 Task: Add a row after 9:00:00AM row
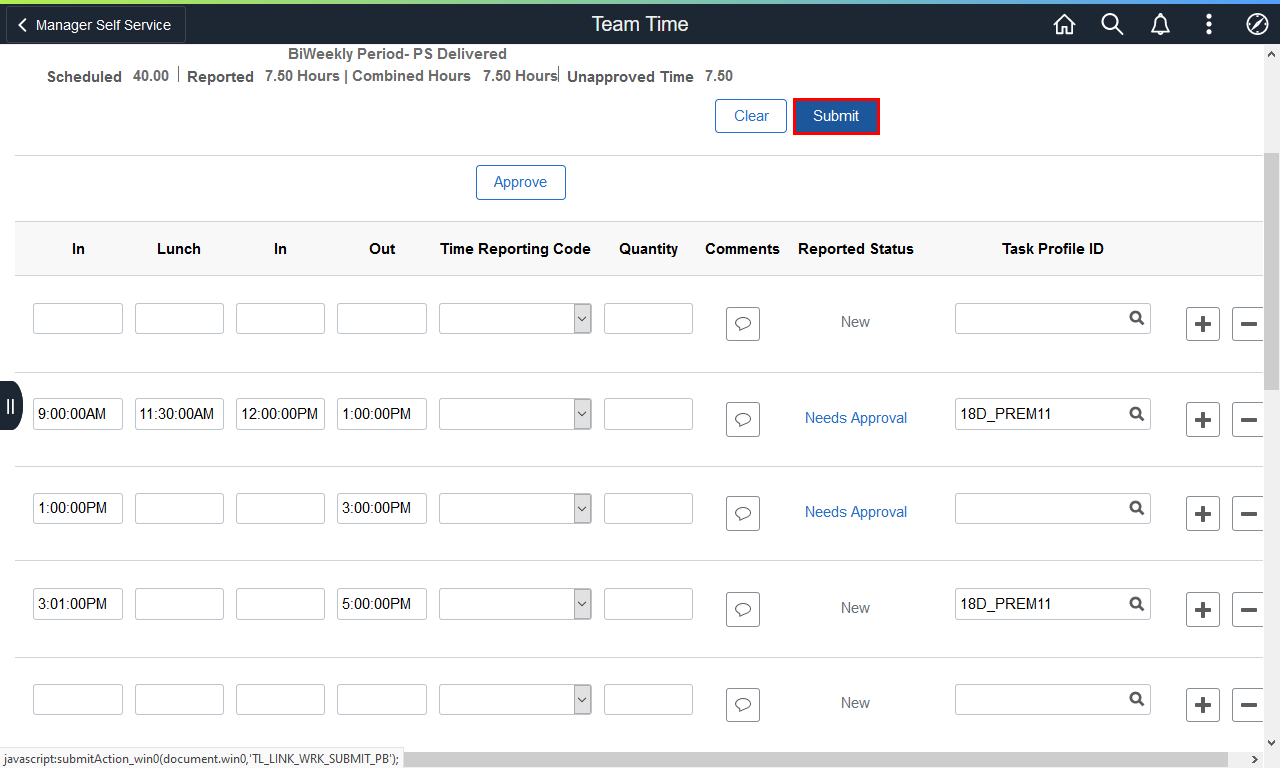pyautogui.click(x=1203, y=420)
